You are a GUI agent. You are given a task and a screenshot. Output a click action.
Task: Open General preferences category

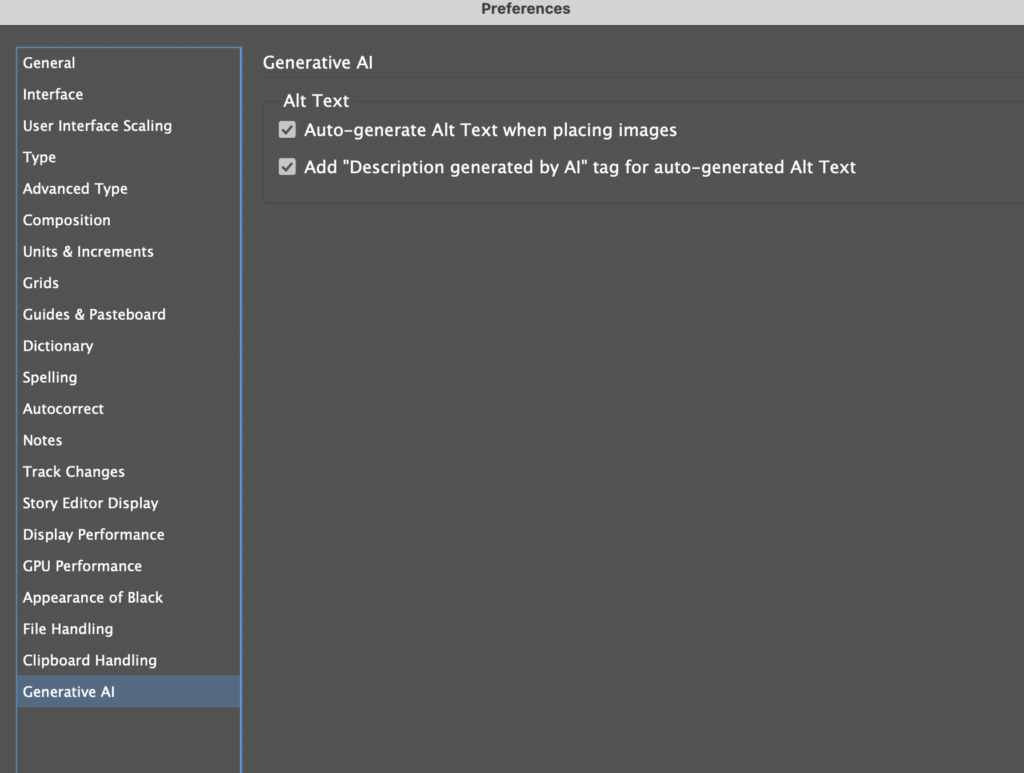[x=49, y=63]
